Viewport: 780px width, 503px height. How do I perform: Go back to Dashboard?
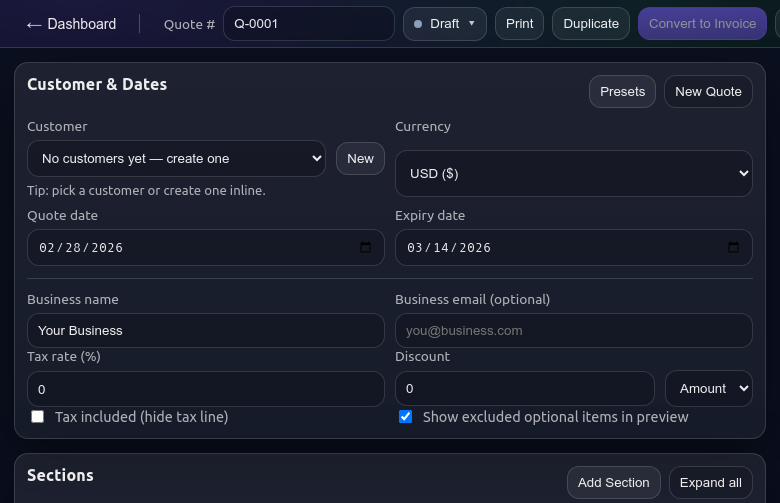(x=71, y=24)
